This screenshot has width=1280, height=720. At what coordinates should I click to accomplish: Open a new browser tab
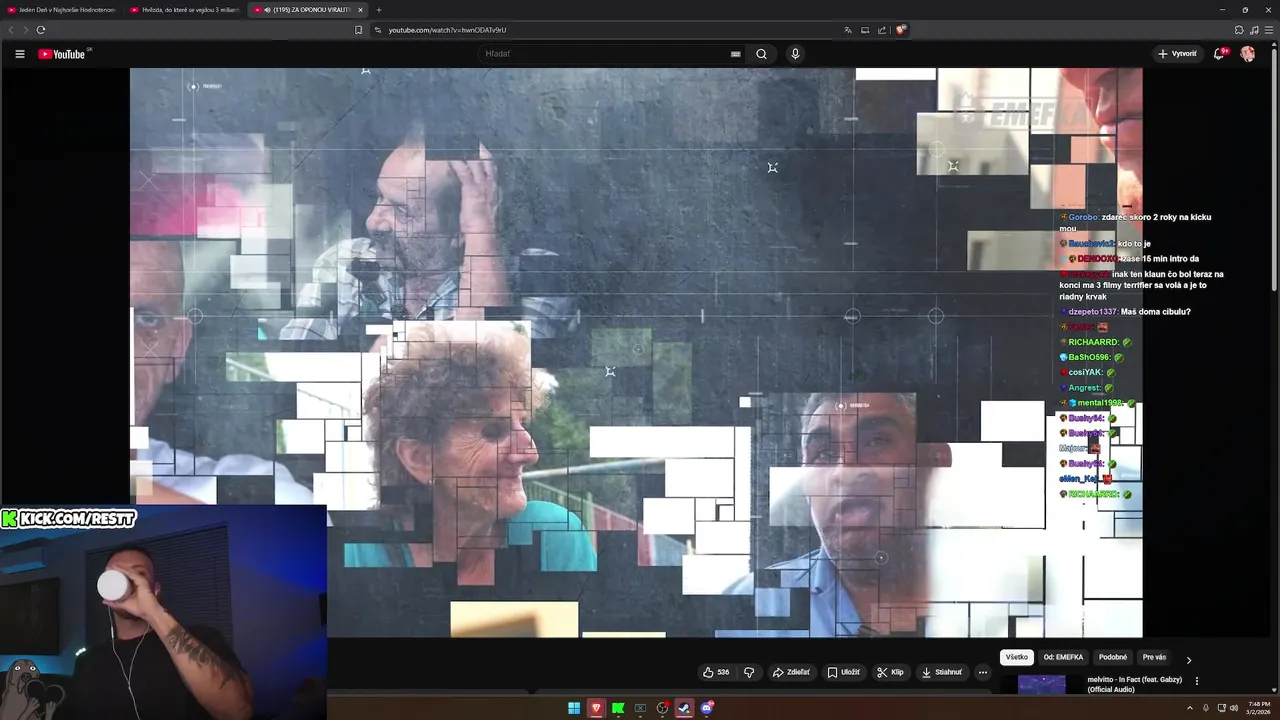point(378,10)
